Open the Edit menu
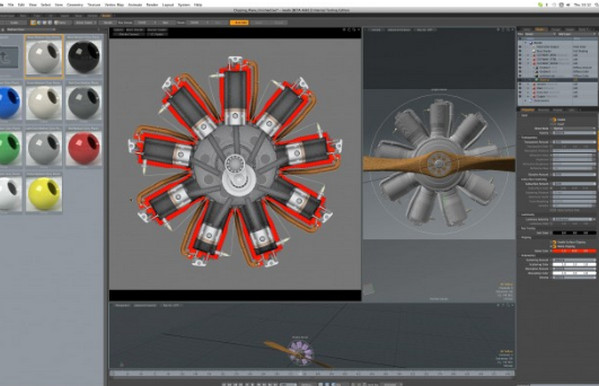This screenshot has height=386, width=599. point(21,5)
